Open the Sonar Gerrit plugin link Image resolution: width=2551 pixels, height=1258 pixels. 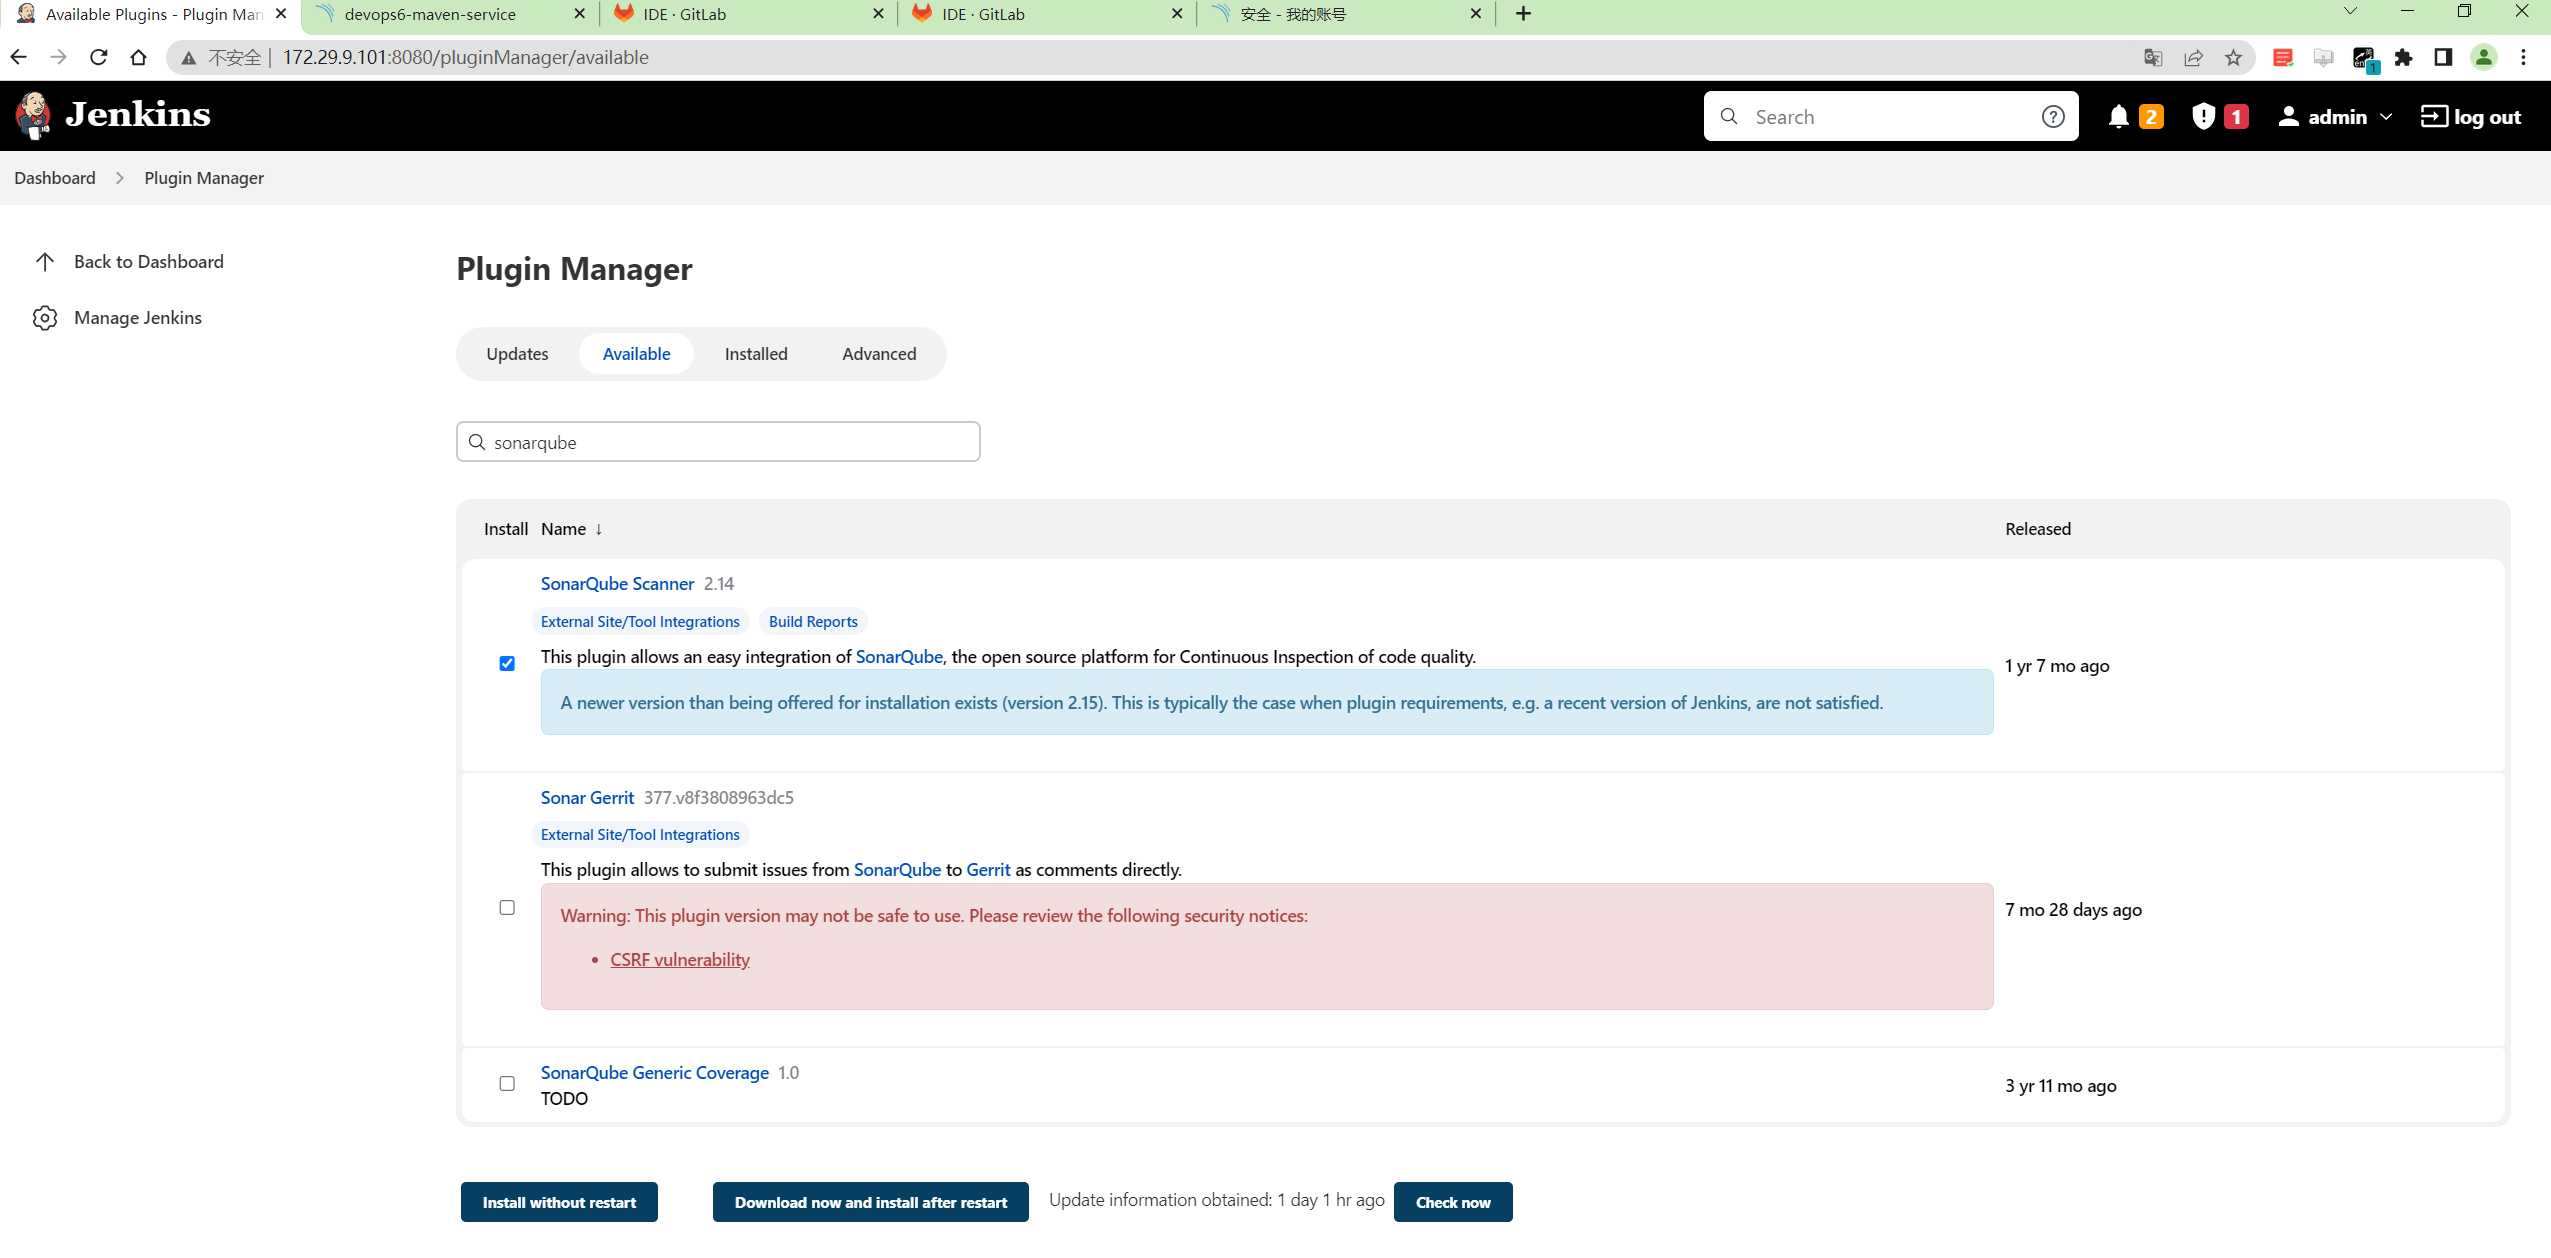click(587, 798)
